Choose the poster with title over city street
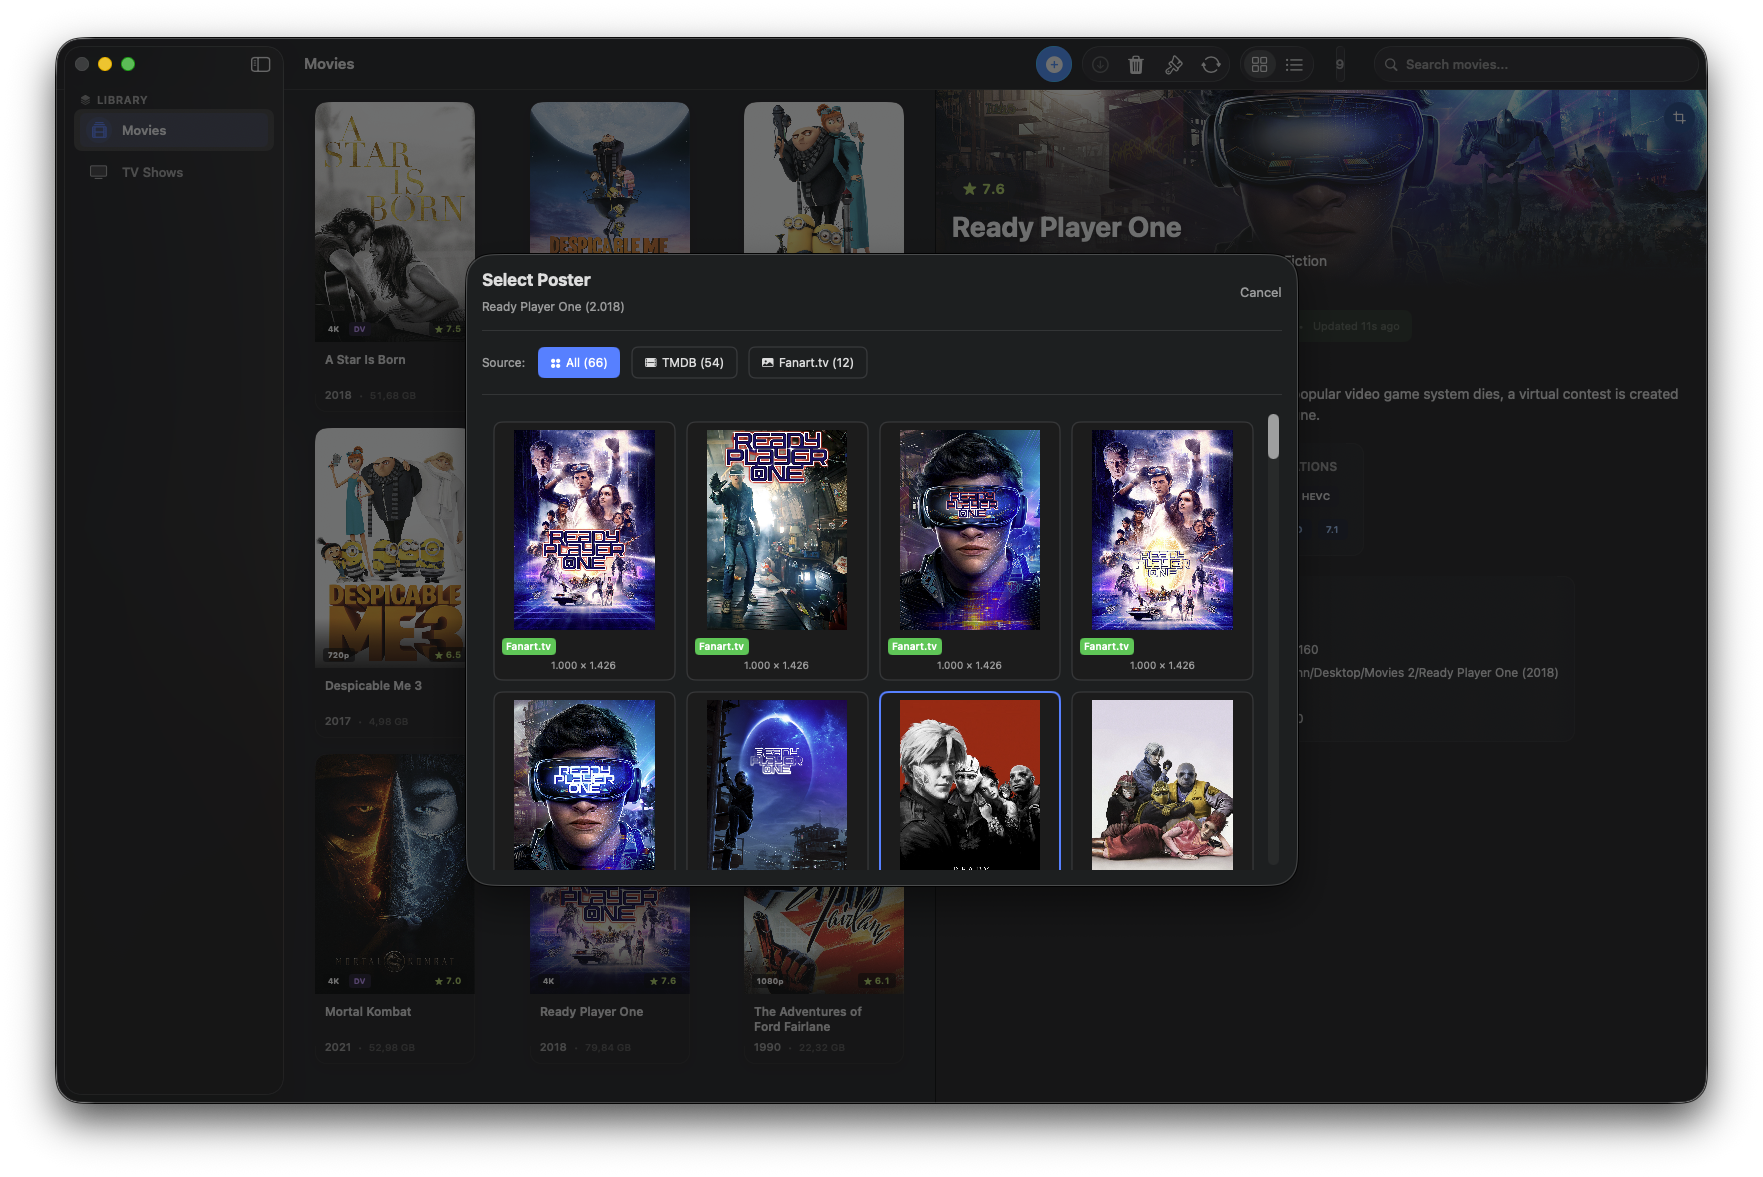The height and width of the screenshot is (1177, 1763). pos(776,530)
